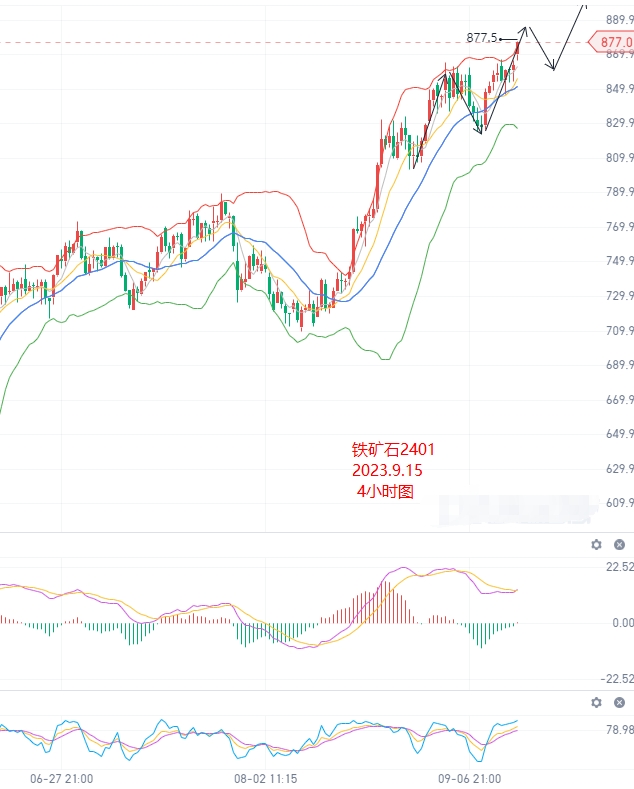634x789 pixels.
Task: Click the 78.98 level on oscillator scale
Action: pos(619,729)
